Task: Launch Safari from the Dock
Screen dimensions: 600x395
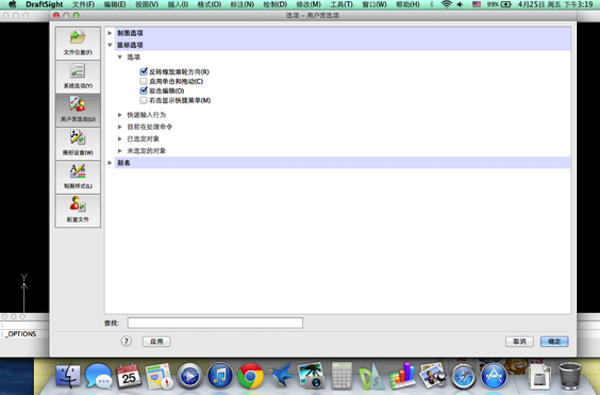Action: click(x=463, y=376)
